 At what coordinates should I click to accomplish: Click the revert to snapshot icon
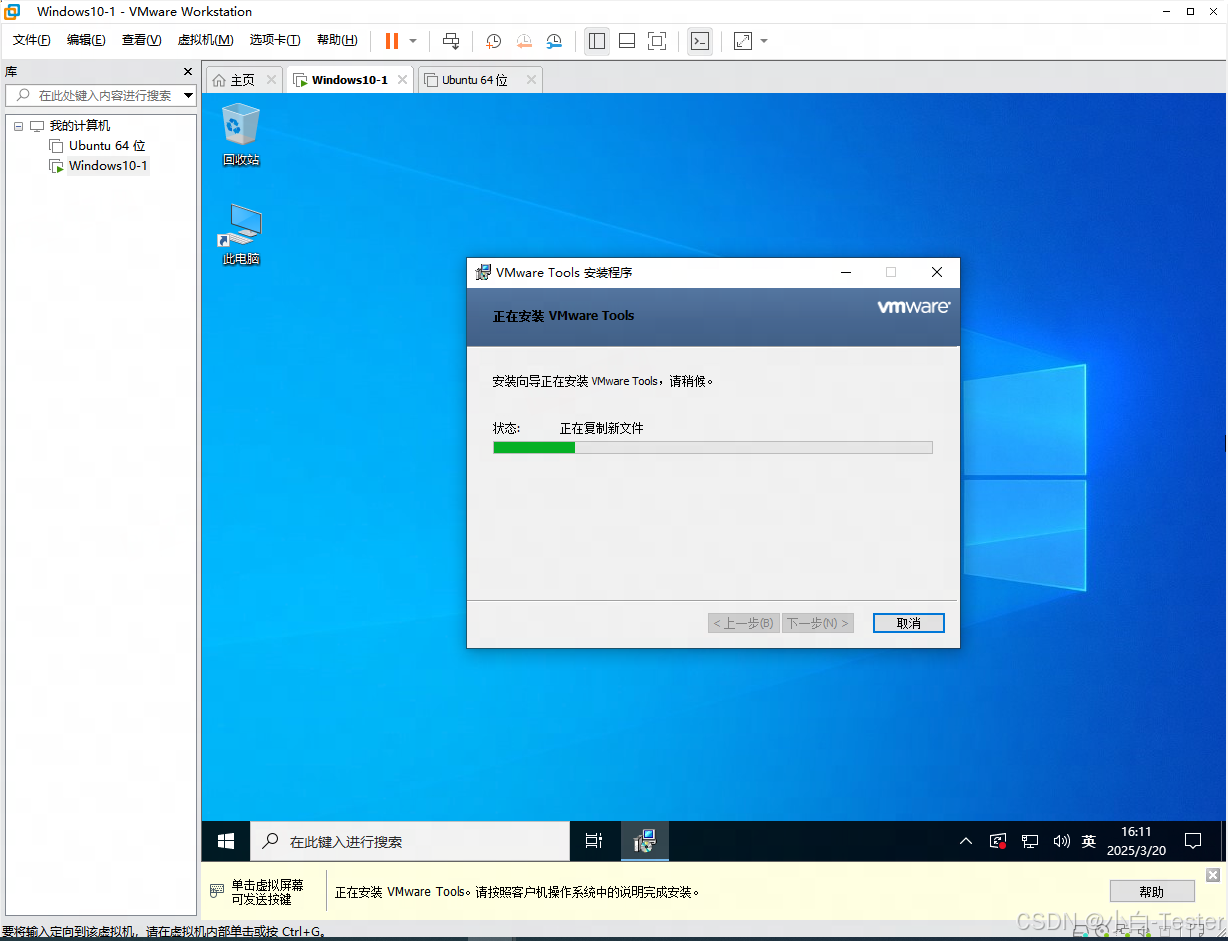pos(524,41)
